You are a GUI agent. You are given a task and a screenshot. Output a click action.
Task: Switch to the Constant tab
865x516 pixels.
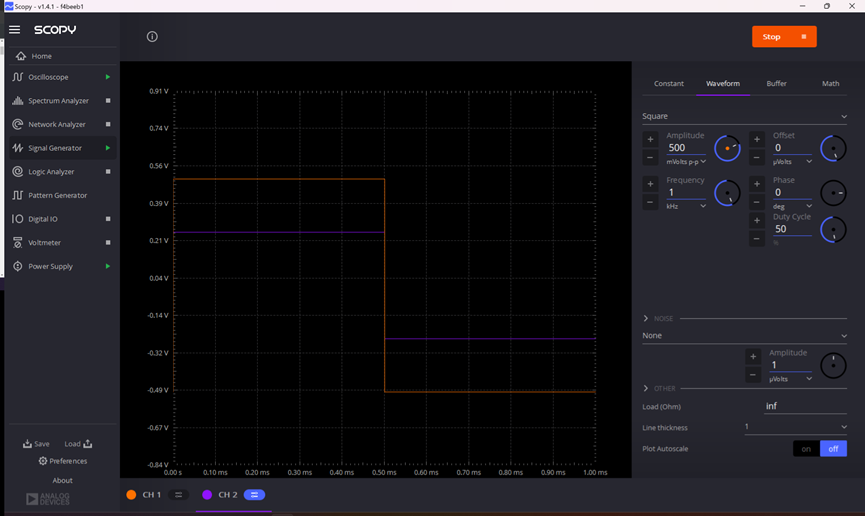click(x=669, y=84)
